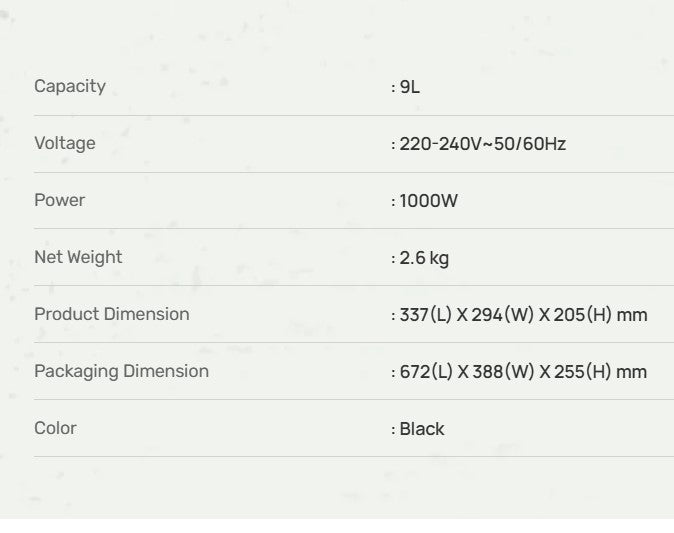The height and width of the screenshot is (533, 674).
Task: Click the Capacity label
Action: (69, 86)
